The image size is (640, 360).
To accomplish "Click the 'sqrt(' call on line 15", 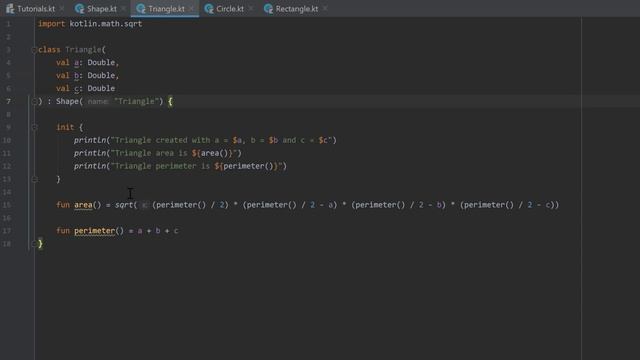I will point(126,205).
